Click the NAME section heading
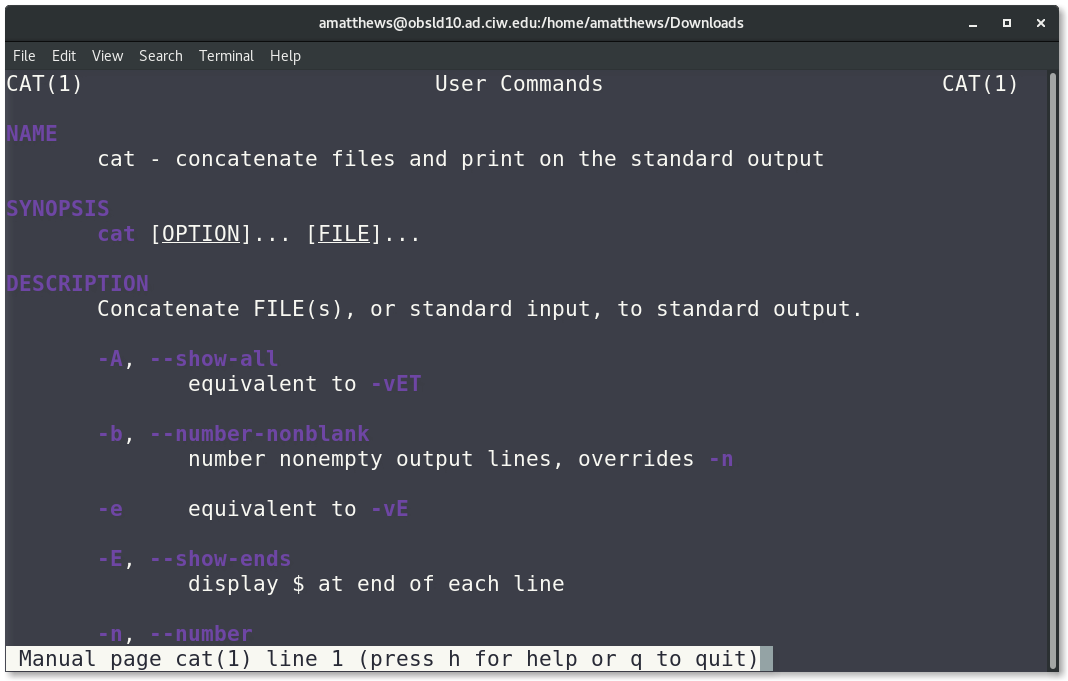The width and height of the screenshot is (1068, 681). [x=32, y=133]
